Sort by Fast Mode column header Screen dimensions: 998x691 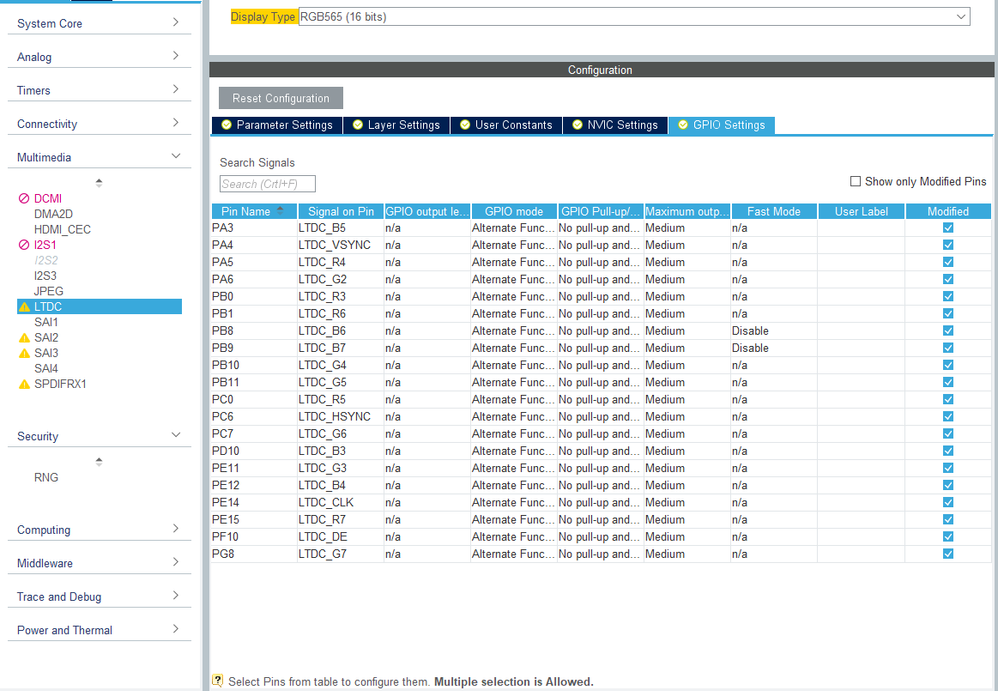(774, 211)
